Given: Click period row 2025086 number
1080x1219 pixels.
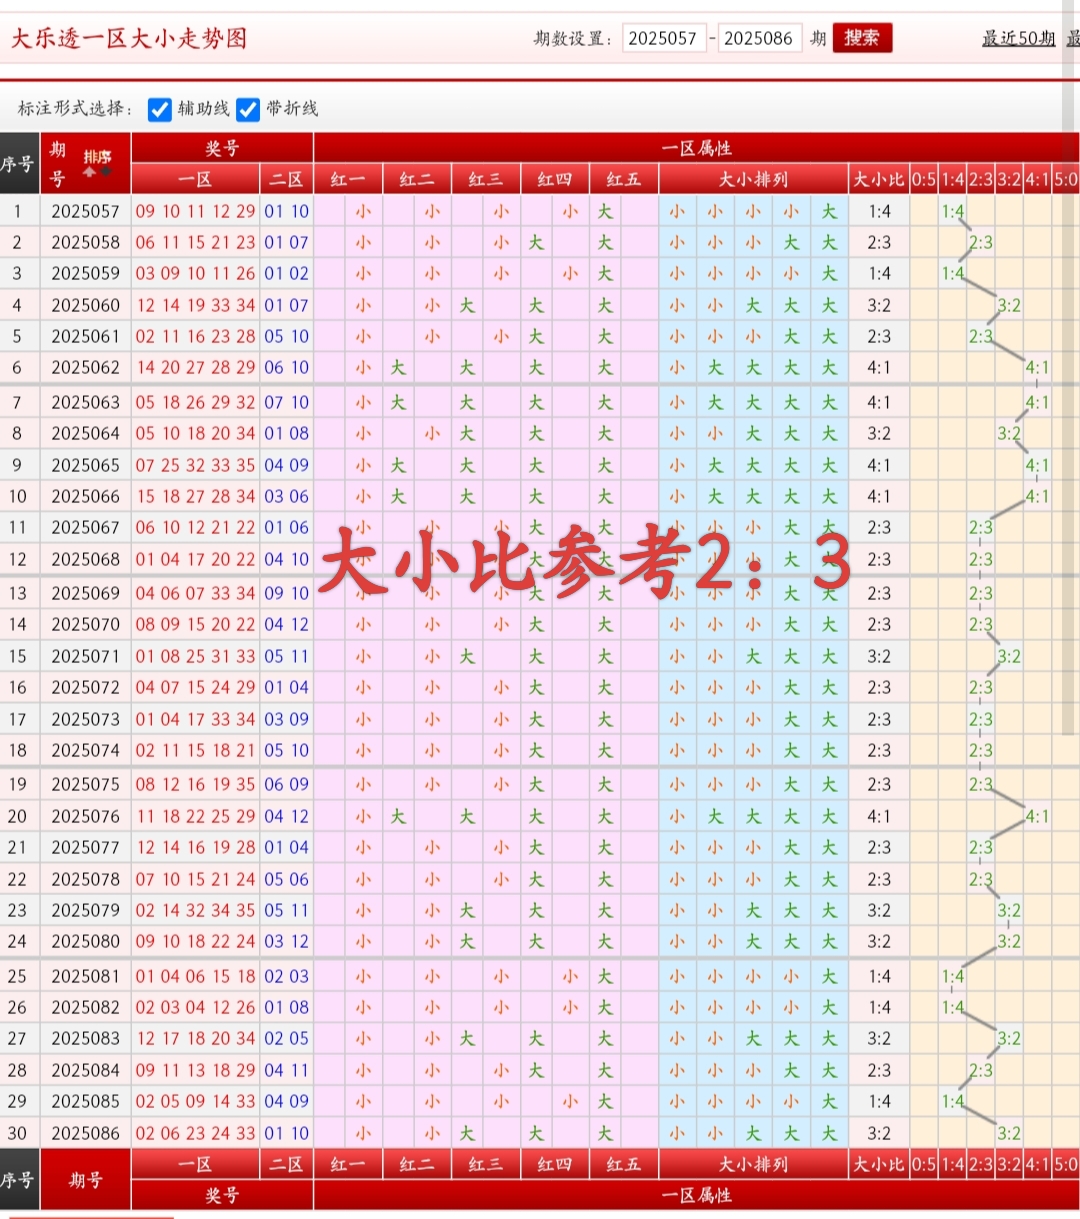Looking at the screenshot, I should point(85,1133).
